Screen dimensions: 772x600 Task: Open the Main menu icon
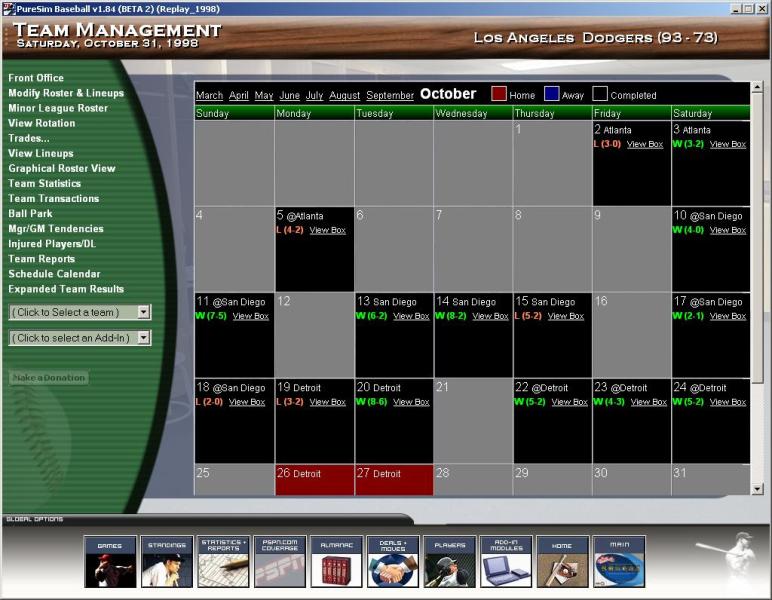(619, 562)
